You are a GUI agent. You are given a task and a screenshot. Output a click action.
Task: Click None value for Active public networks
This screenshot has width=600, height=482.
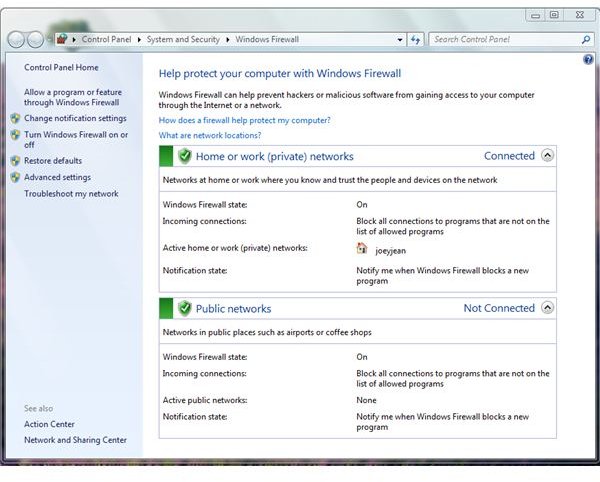[x=366, y=400]
